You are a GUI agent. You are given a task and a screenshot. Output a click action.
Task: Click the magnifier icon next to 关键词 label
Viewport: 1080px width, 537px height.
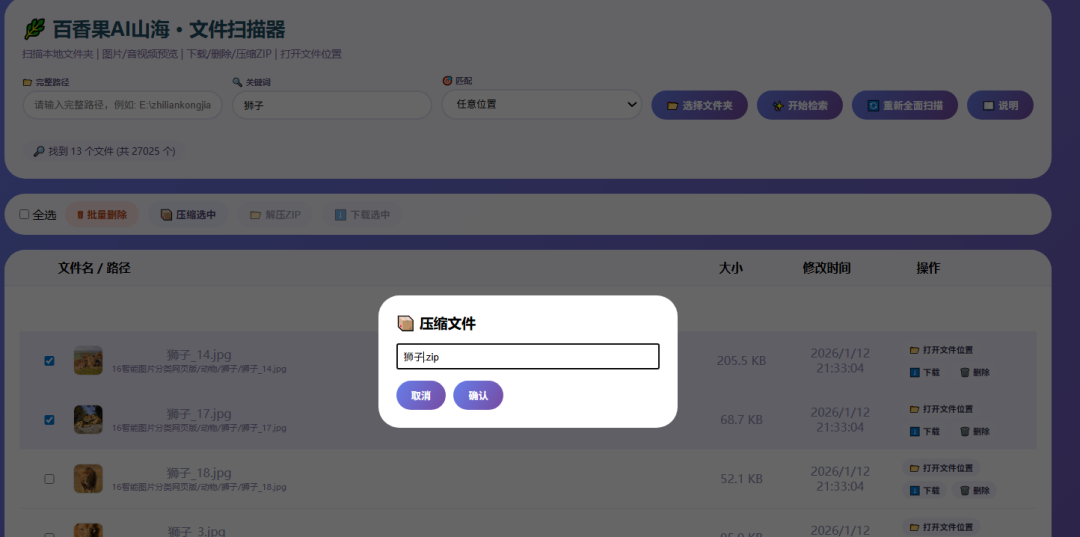pyautogui.click(x=238, y=82)
